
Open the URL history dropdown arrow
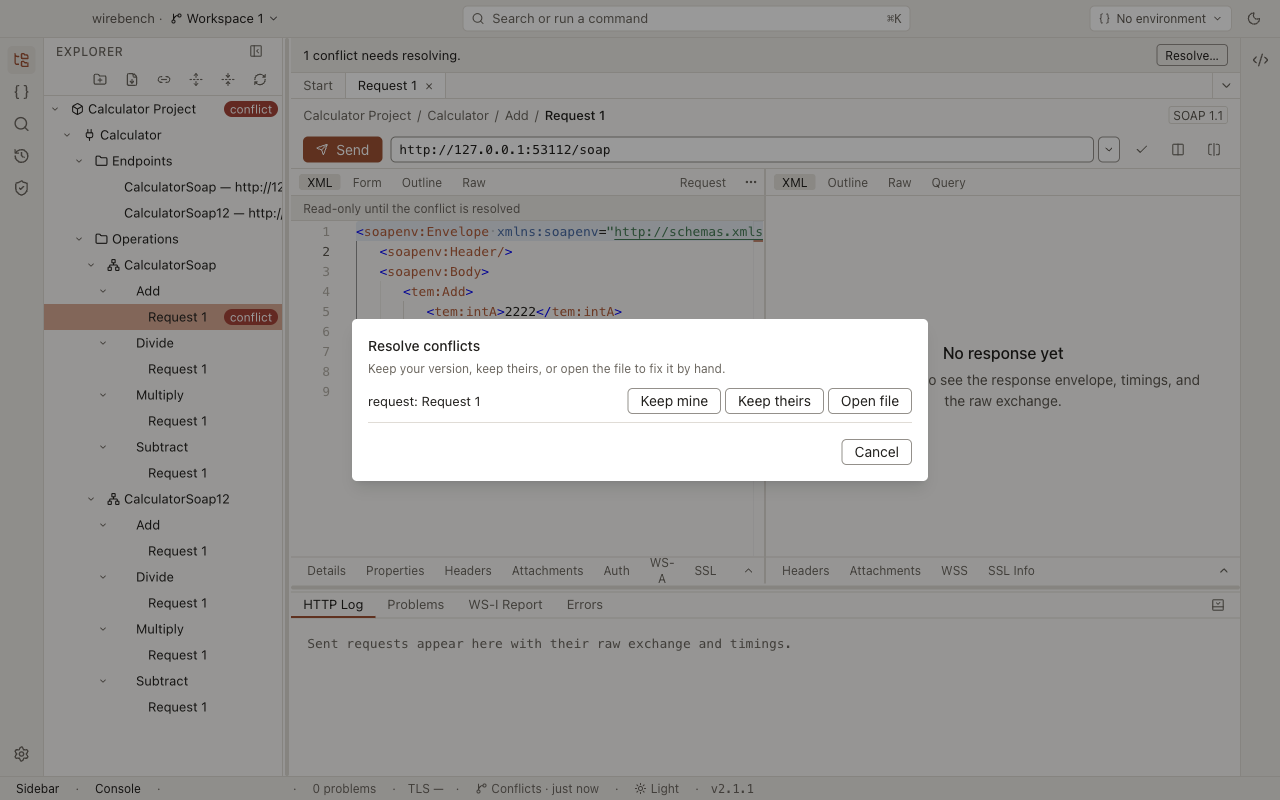1109,150
